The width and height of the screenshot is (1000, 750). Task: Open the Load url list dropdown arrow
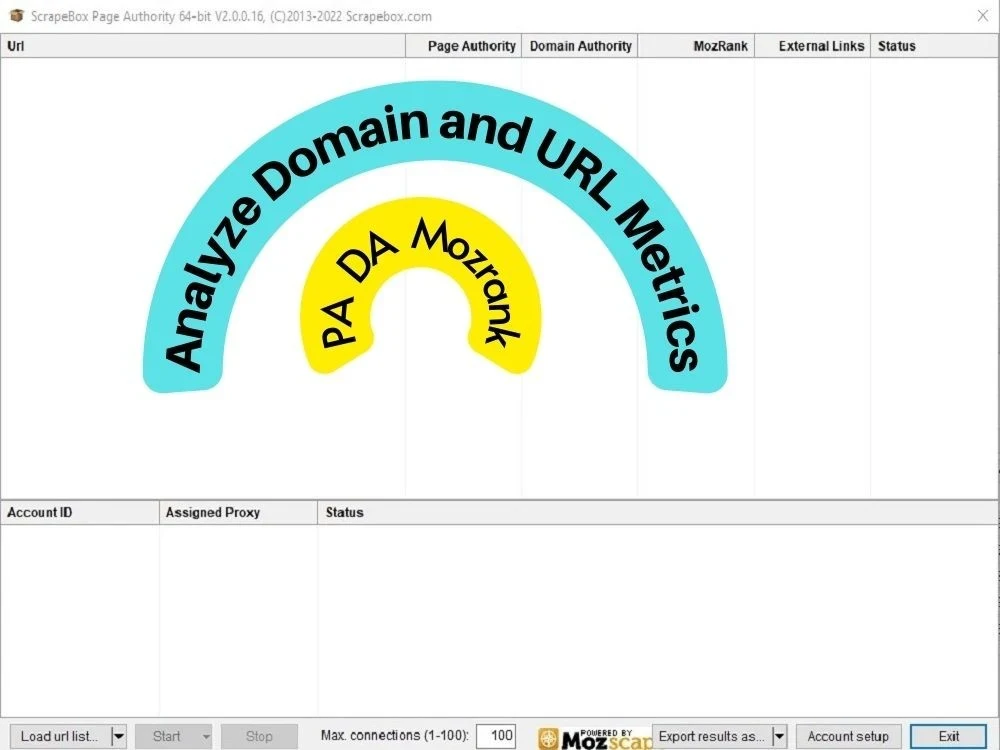[x=119, y=736]
